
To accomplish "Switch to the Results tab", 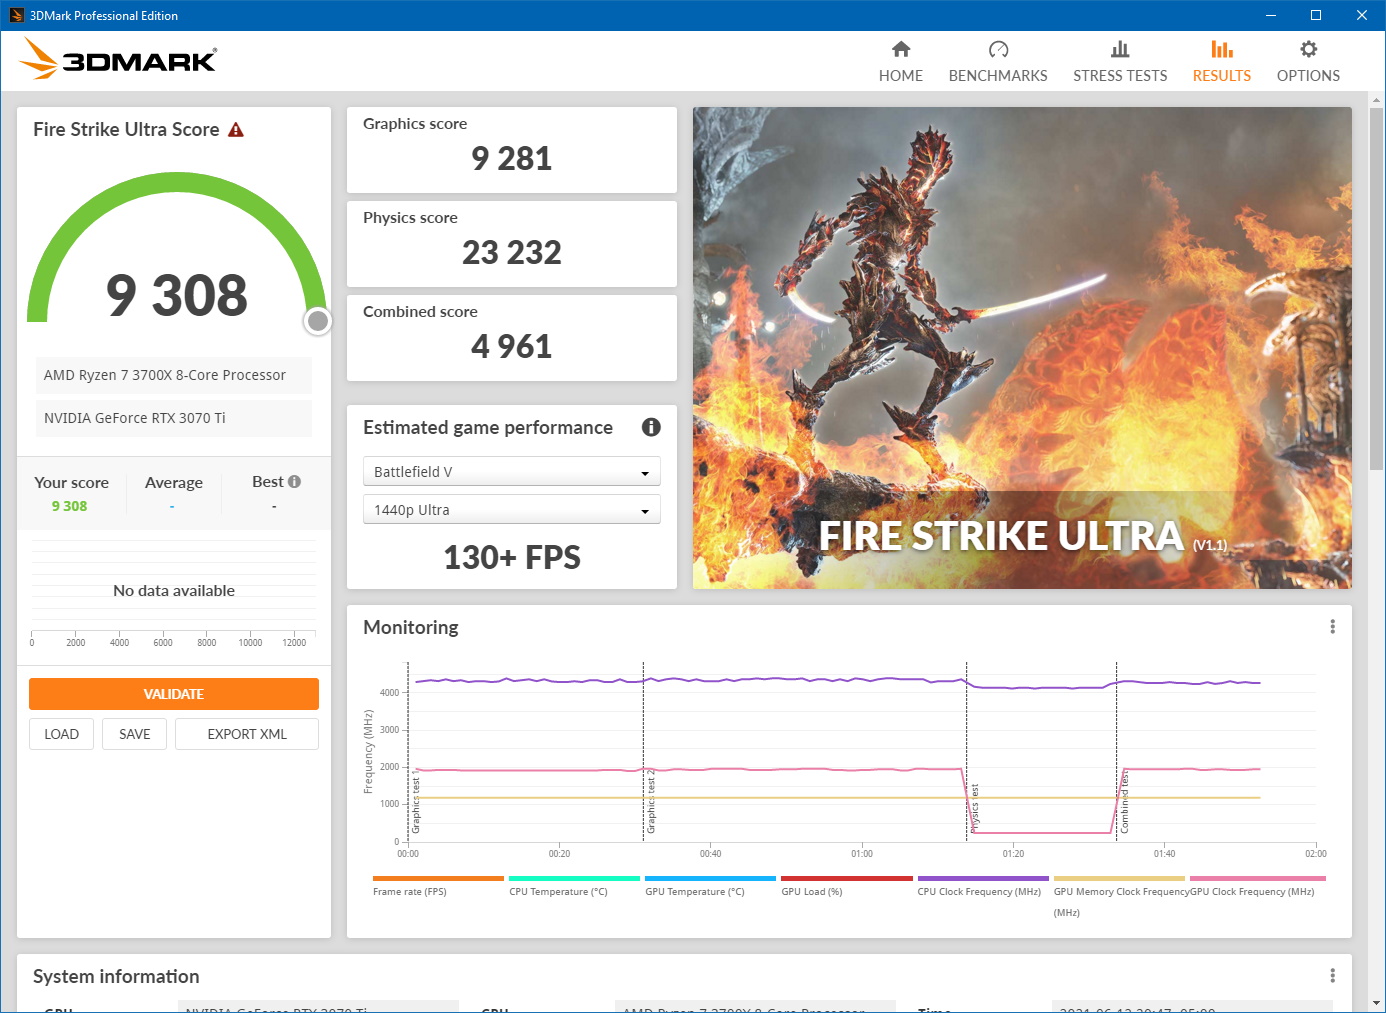I will (x=1221, y=61).
